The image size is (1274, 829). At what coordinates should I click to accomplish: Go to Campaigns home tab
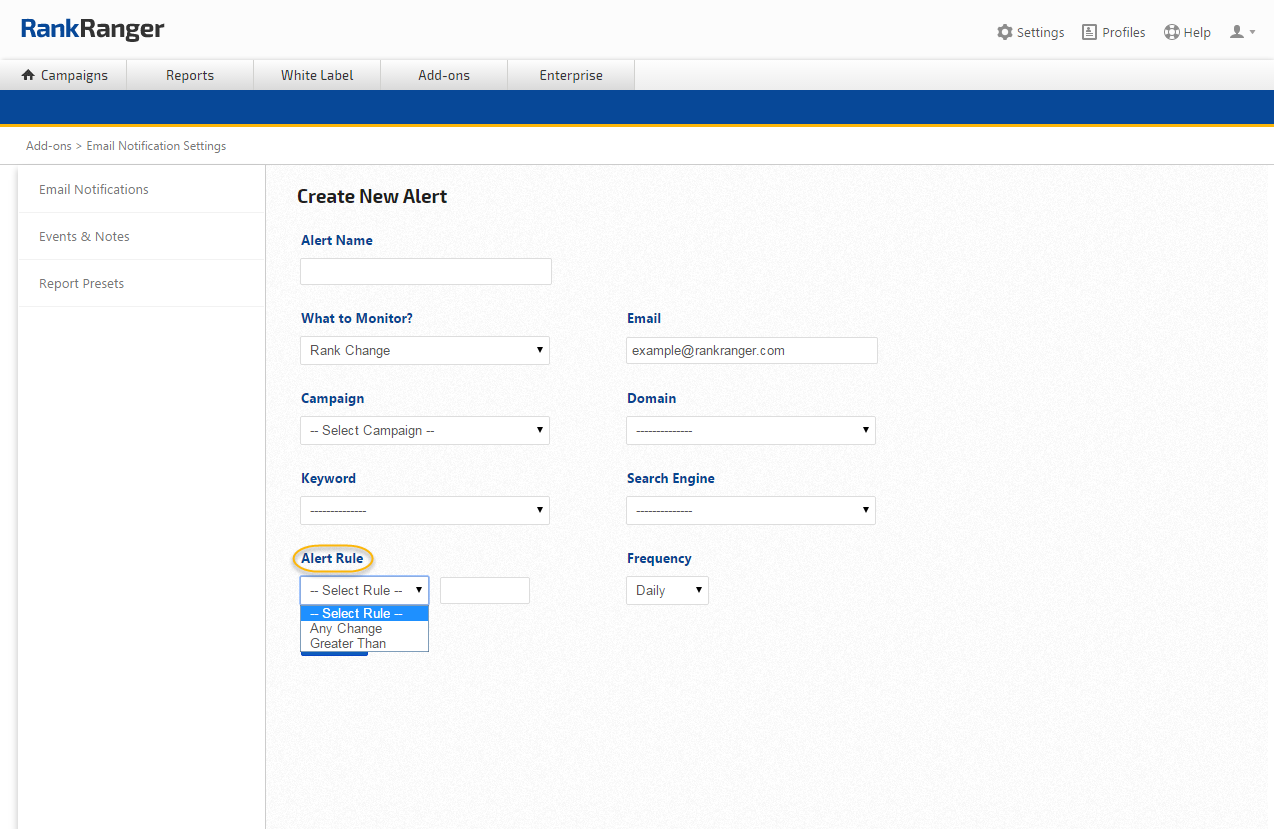coord(64,75)
